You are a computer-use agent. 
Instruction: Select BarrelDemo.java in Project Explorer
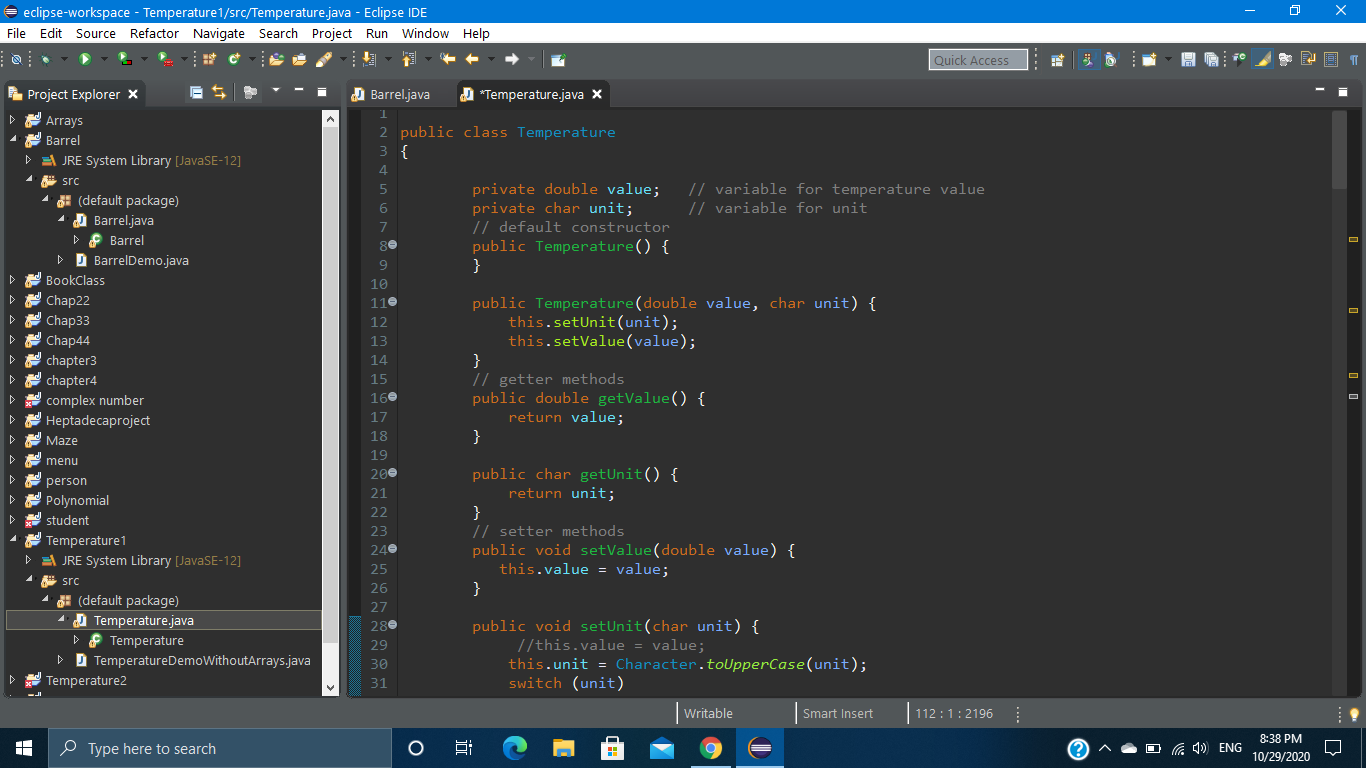(x=141, y=260)
